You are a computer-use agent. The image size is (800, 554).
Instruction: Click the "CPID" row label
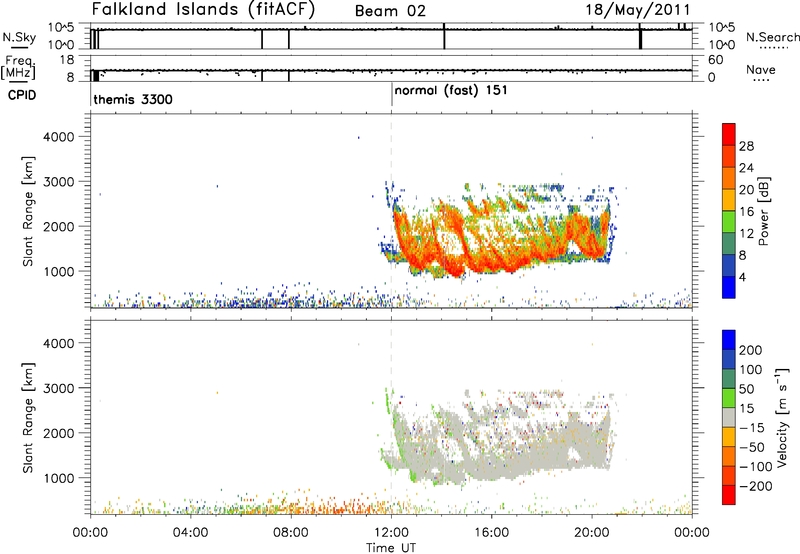tap(22, 95)
